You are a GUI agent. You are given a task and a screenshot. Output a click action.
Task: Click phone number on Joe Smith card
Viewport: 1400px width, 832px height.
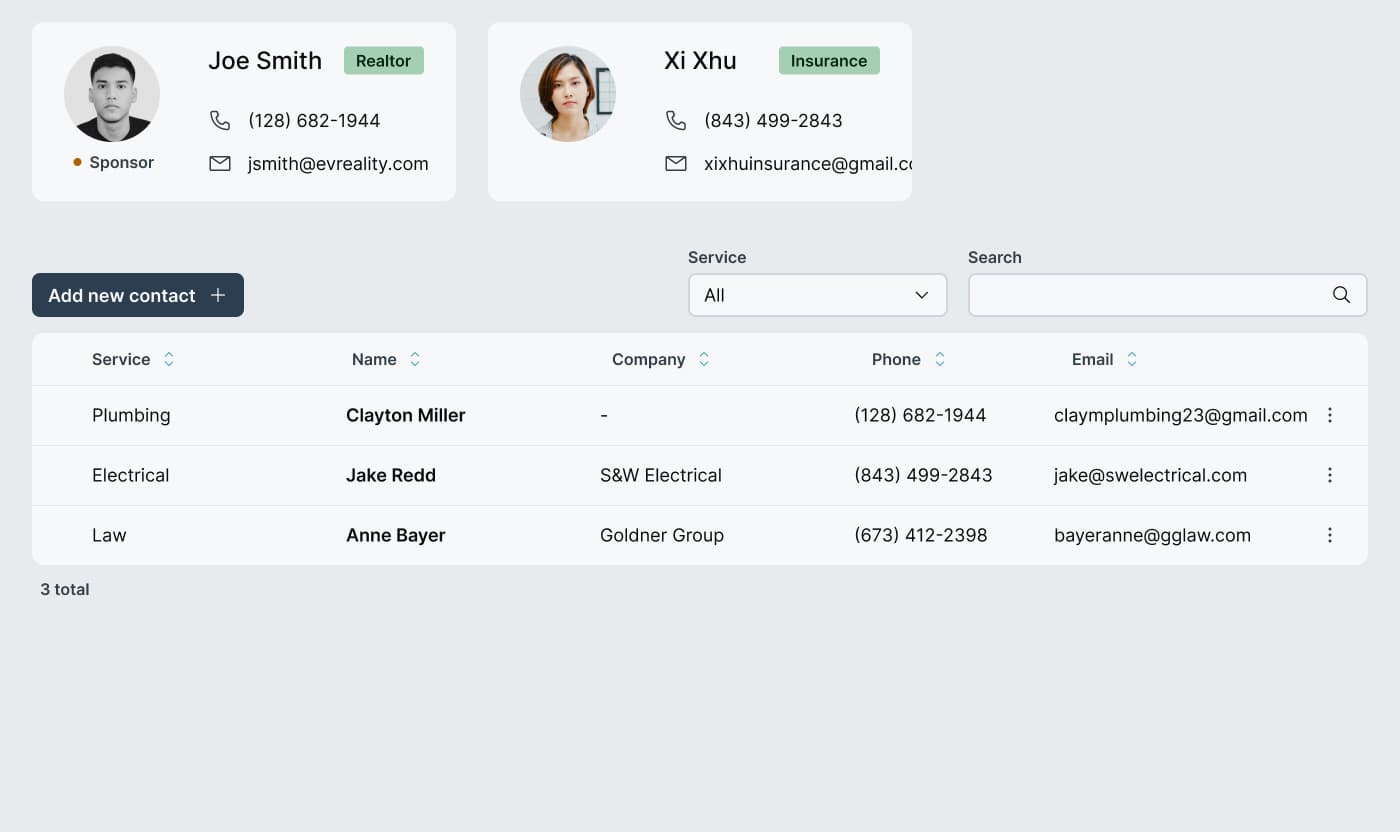click(x=314, y=120)
